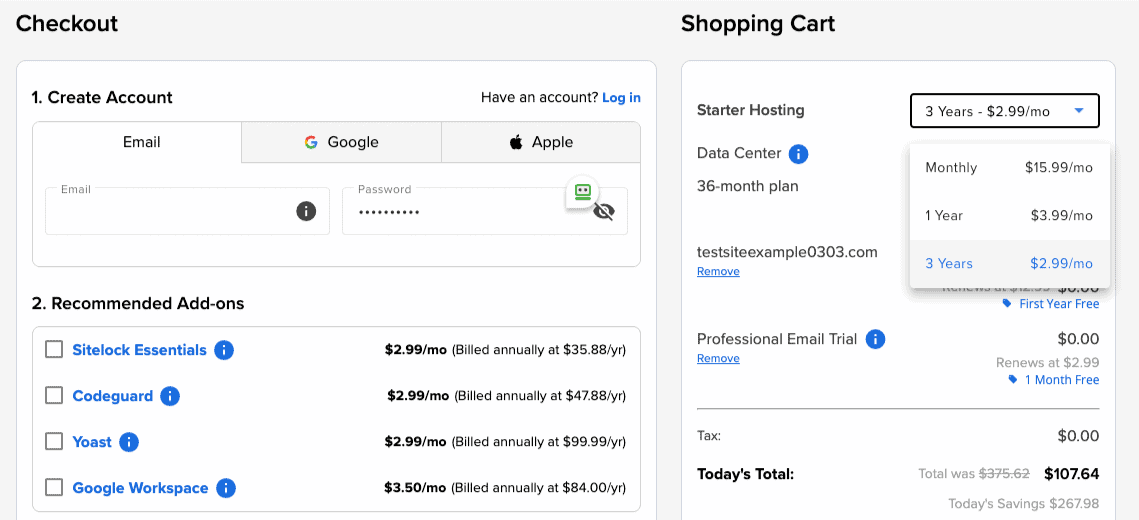Click the First Year Free label

coord(1059,304)
